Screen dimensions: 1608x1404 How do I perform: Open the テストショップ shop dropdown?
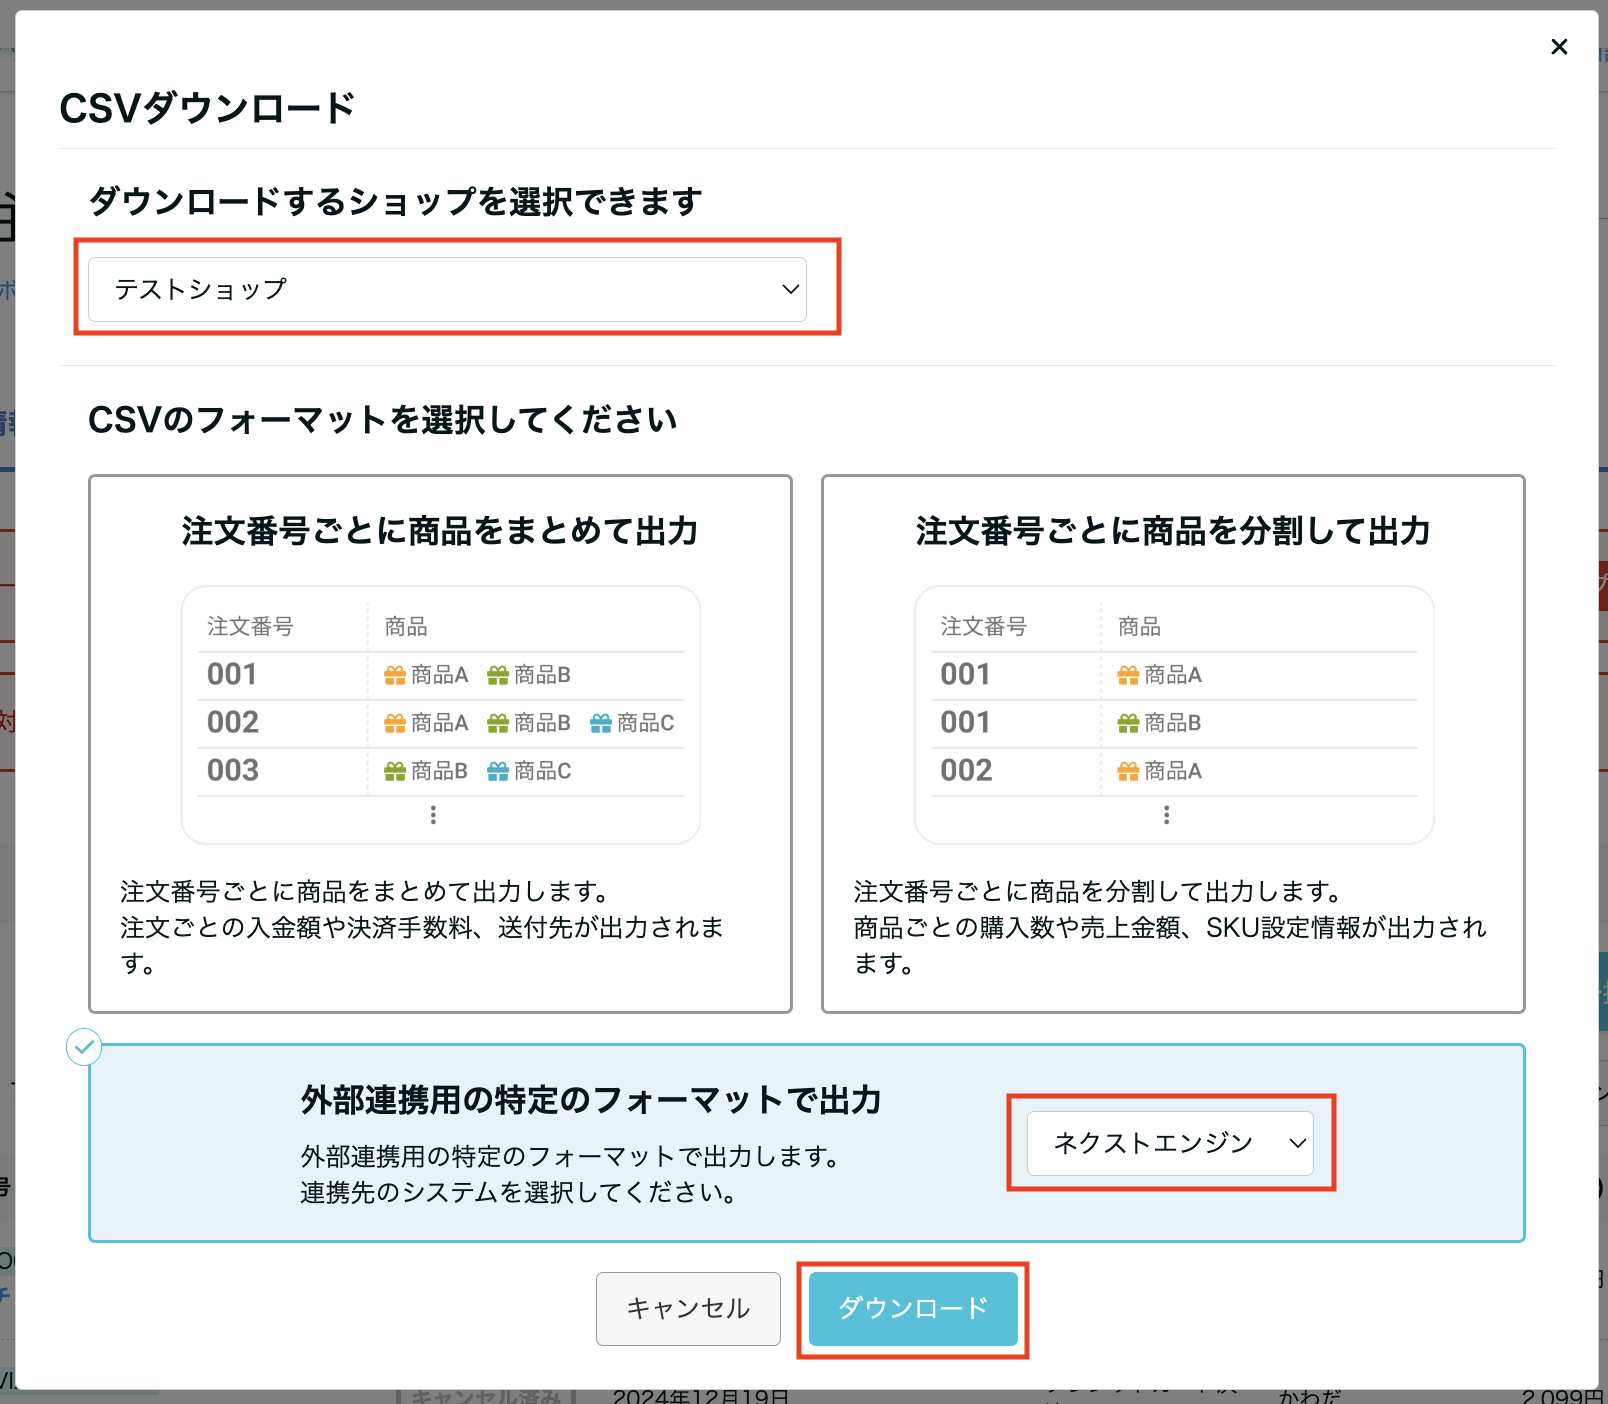[x=447, y=290]
